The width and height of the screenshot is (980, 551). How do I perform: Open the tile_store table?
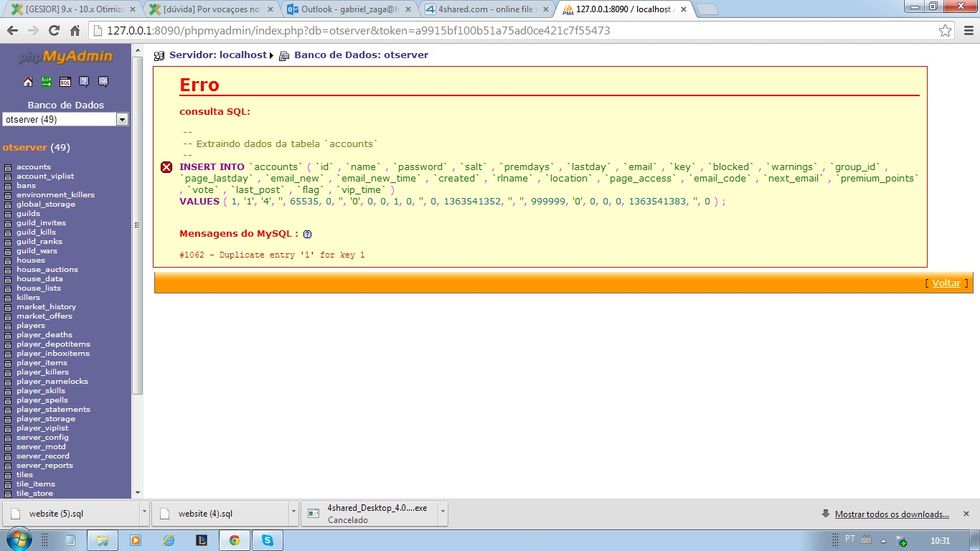click(35, 494)
